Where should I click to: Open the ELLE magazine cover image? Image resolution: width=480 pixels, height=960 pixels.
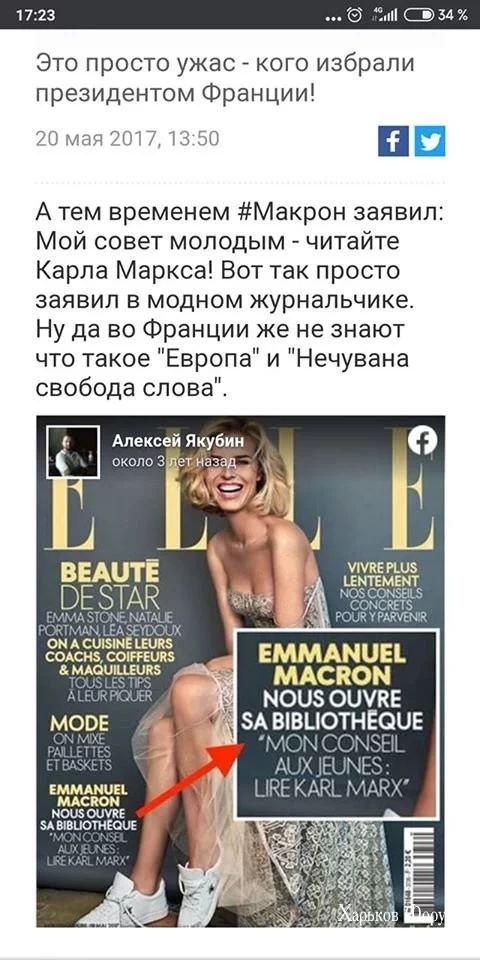pos(241,672)
